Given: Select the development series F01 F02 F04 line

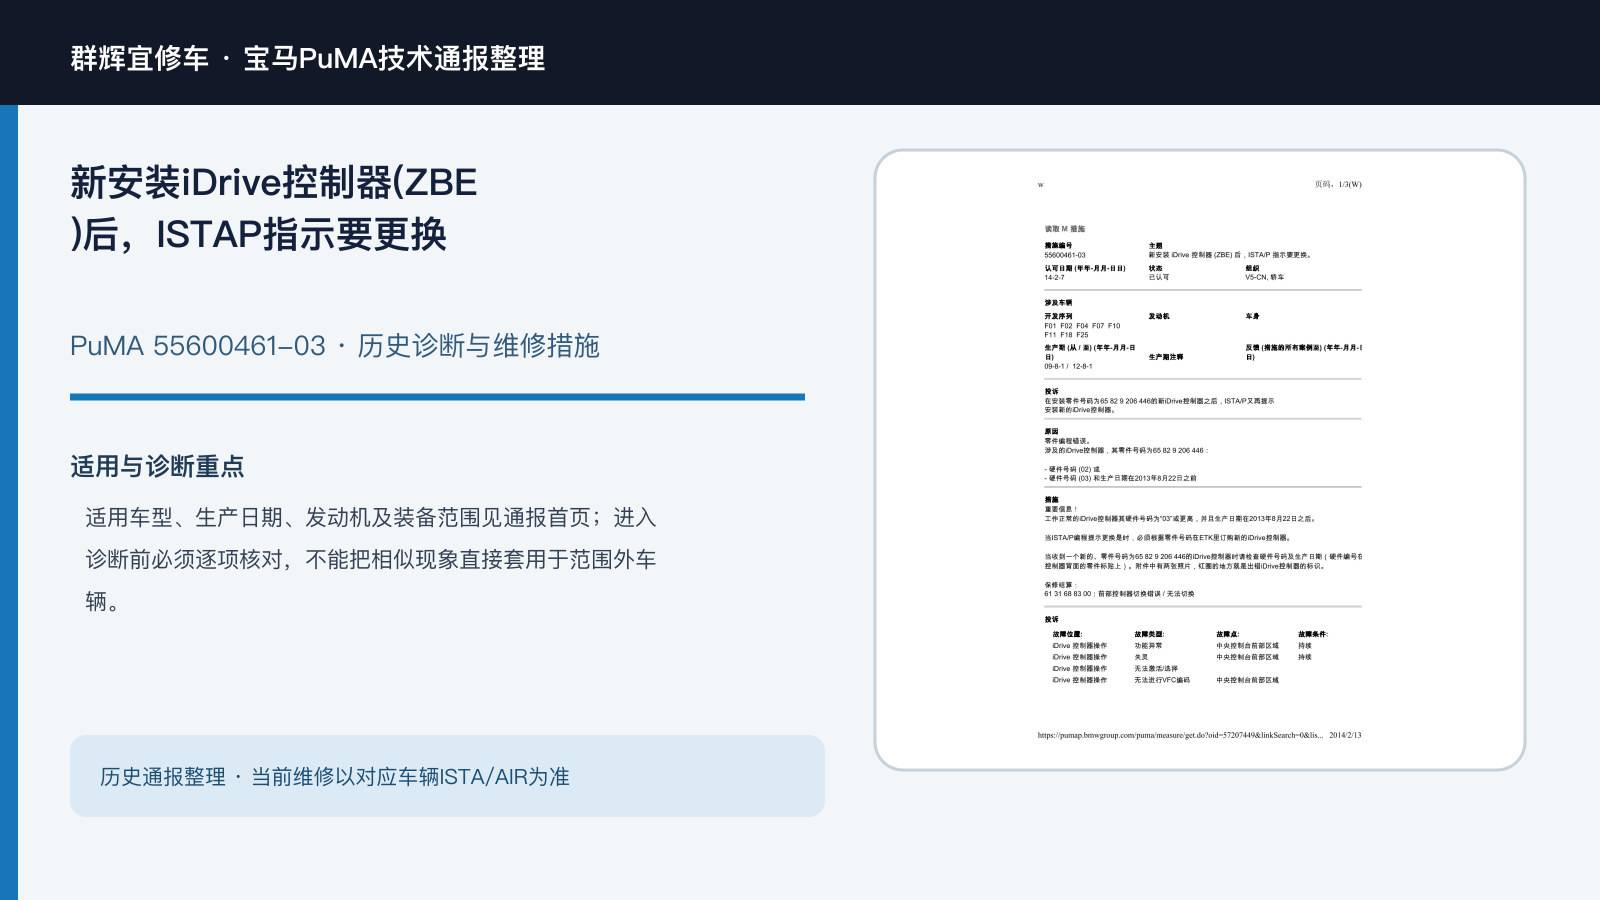Looking at the screenshot, I should pos(1082,325).
